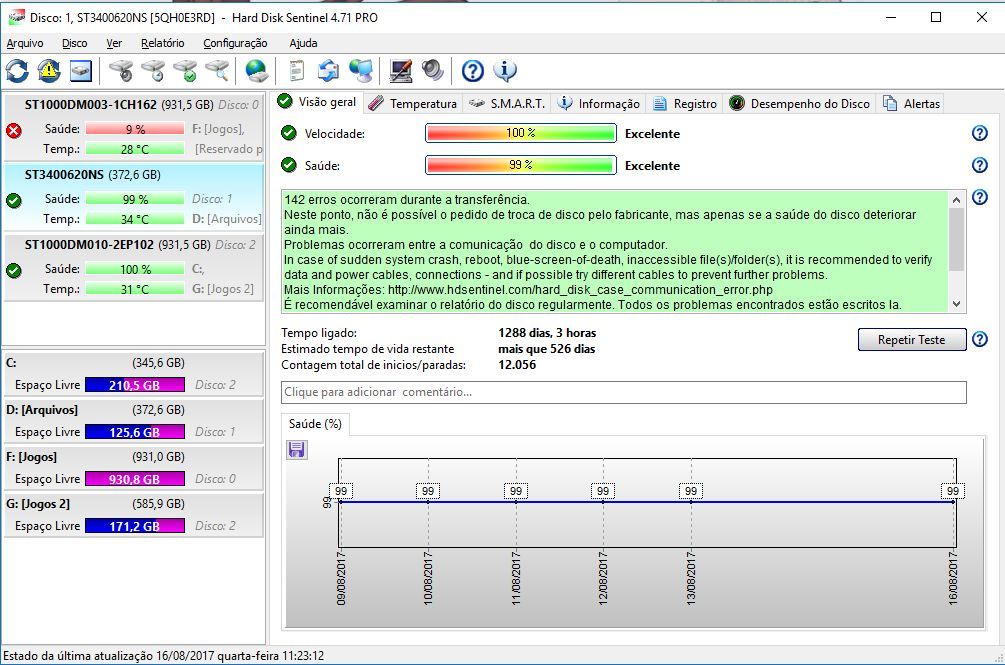This screenshot has height=665, width=1005.
Task: Open the Configuração menu
Action: (235, 43)
